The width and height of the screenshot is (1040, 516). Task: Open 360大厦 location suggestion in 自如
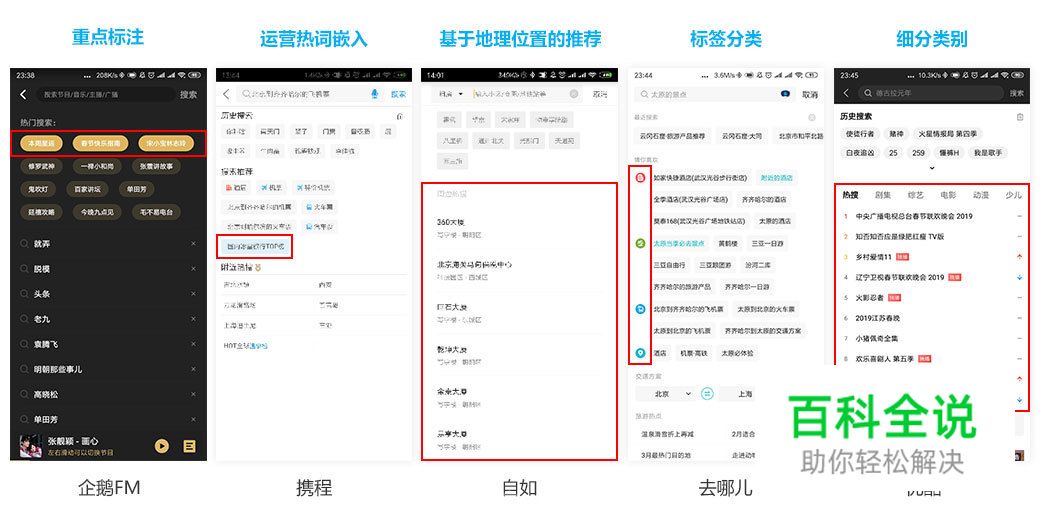519,227
